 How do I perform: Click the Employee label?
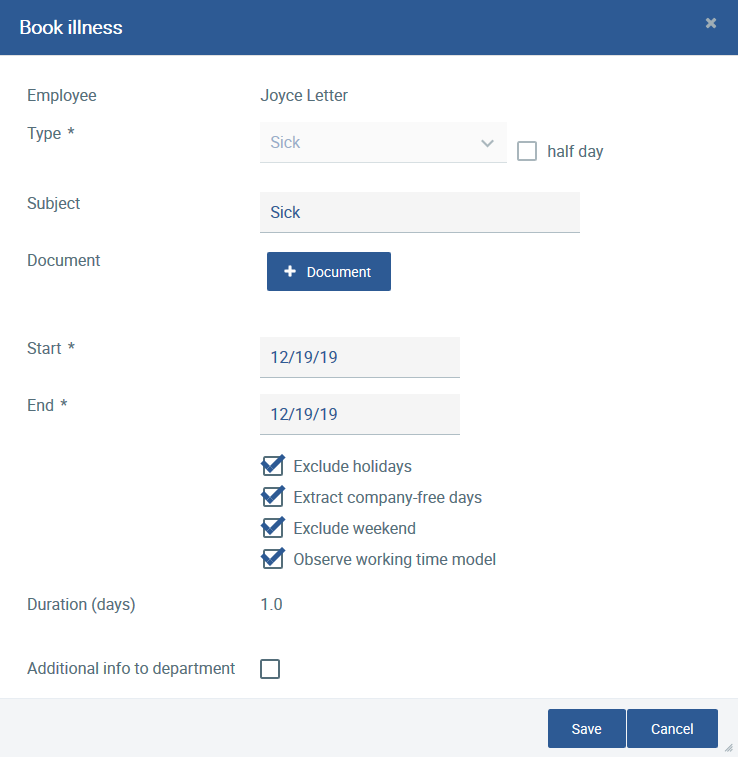coord(62,96)
